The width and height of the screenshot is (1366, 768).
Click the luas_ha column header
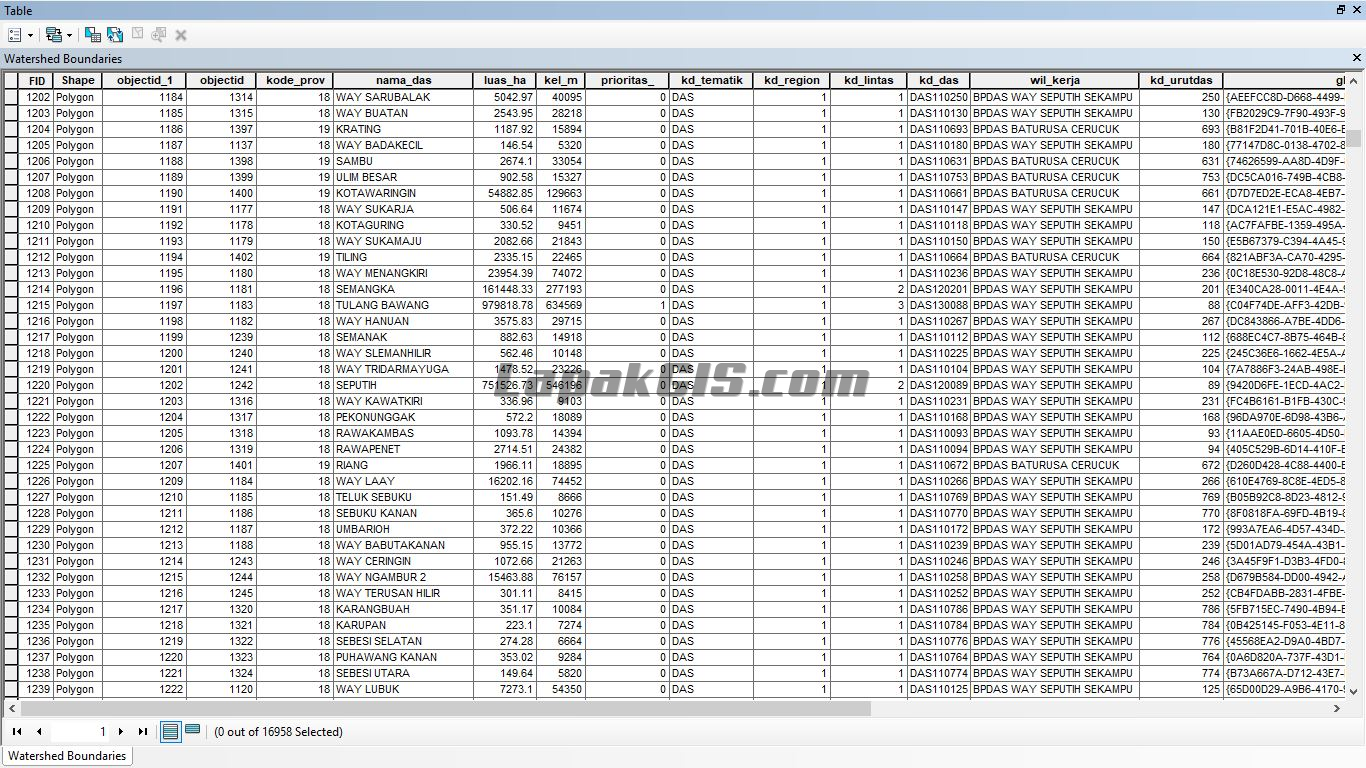[506, 80]
